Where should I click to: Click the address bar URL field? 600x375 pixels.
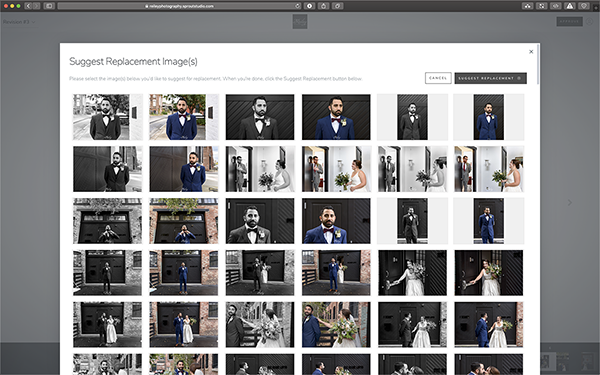tap(179, 6)
